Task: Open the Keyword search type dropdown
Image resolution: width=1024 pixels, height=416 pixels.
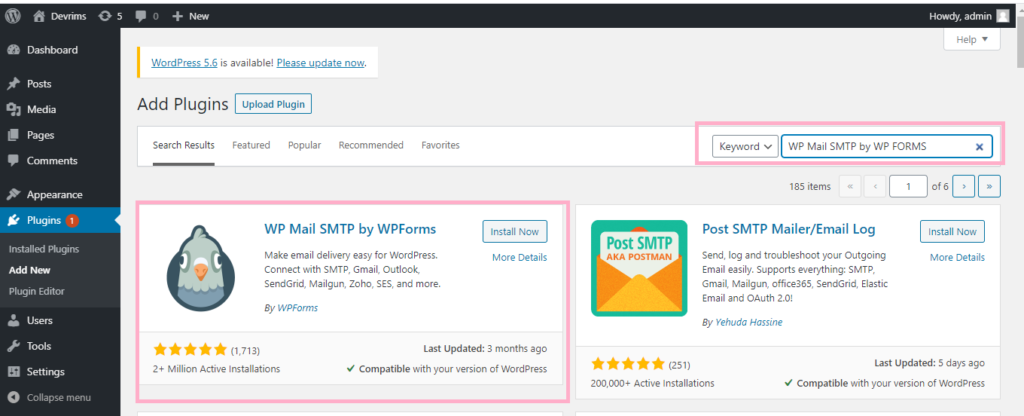Action: 745,147
